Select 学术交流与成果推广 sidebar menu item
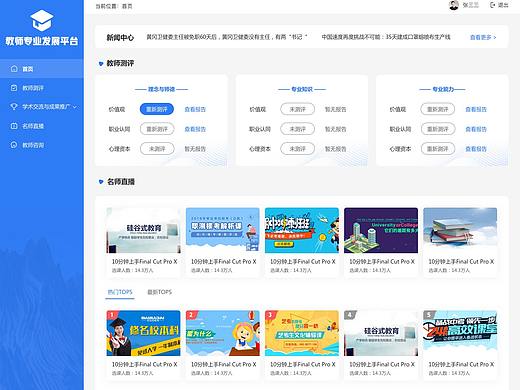Viewport: 520px width, 390px height. point(42,107)
